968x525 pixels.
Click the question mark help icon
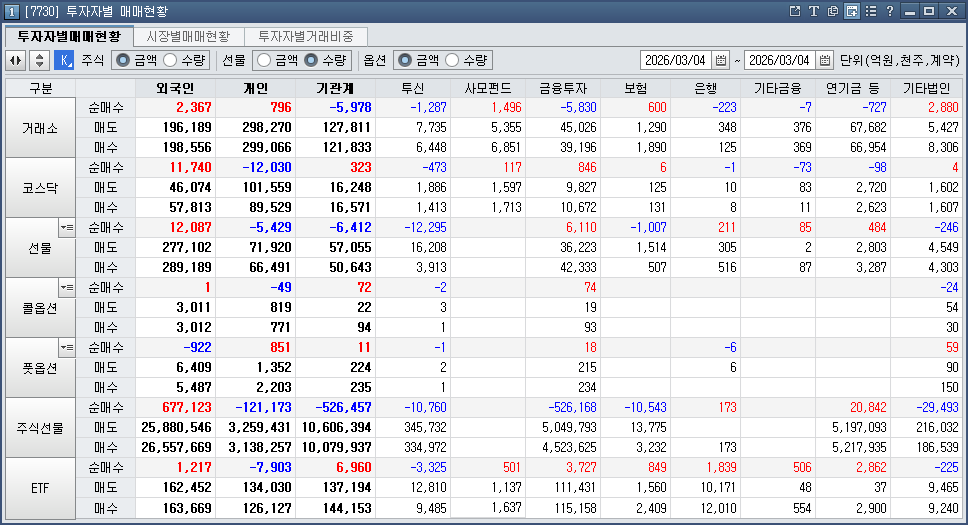coord(890,11)
